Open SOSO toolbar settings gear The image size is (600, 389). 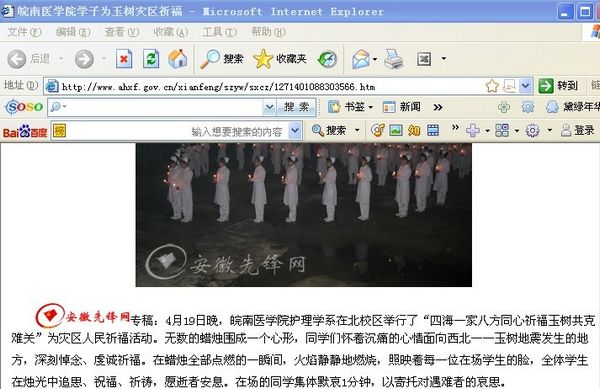tap(528, 107)
